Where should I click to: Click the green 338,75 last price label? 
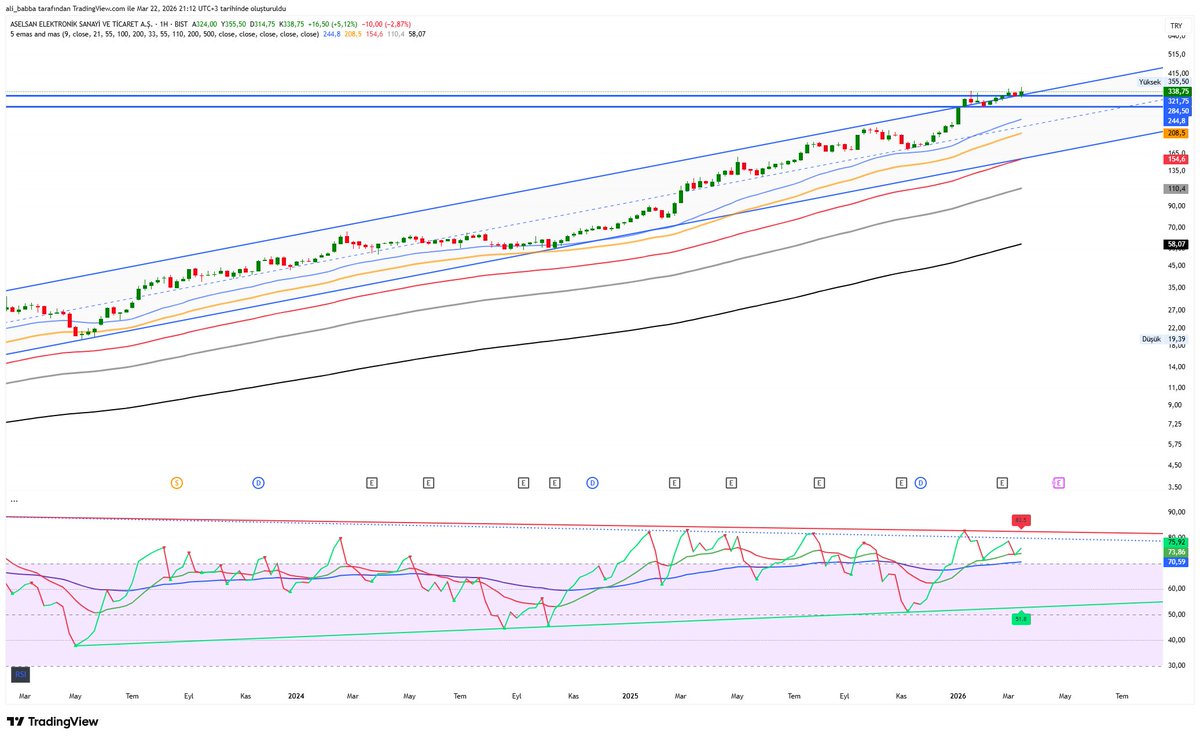tap(1176, 91)
